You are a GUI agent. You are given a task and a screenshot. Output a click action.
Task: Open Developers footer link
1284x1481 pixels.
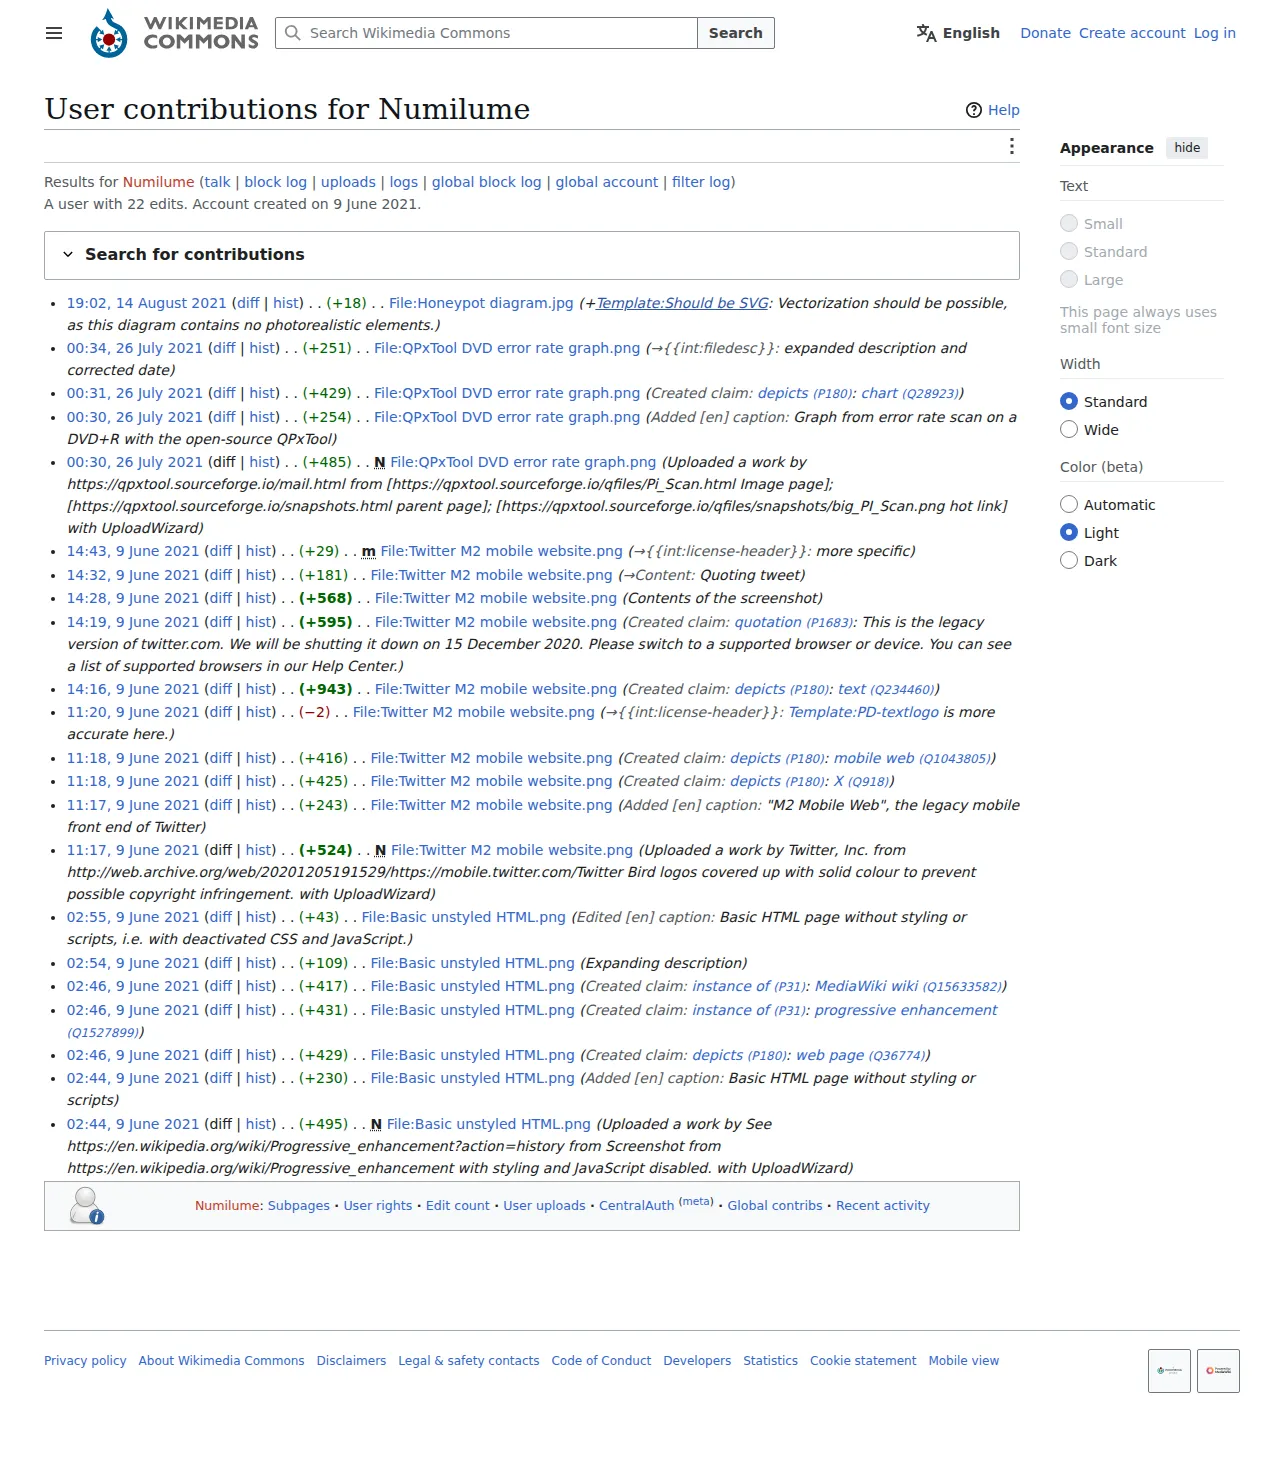[697, 1361]
